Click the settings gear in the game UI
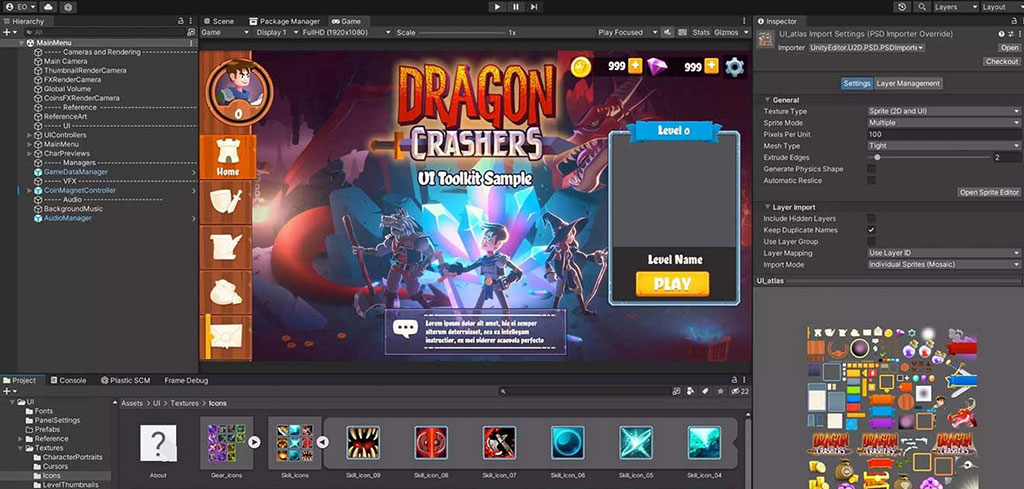Image resolution: width=1024 pixels, height=489 pixels. click(x=735, y=67)
